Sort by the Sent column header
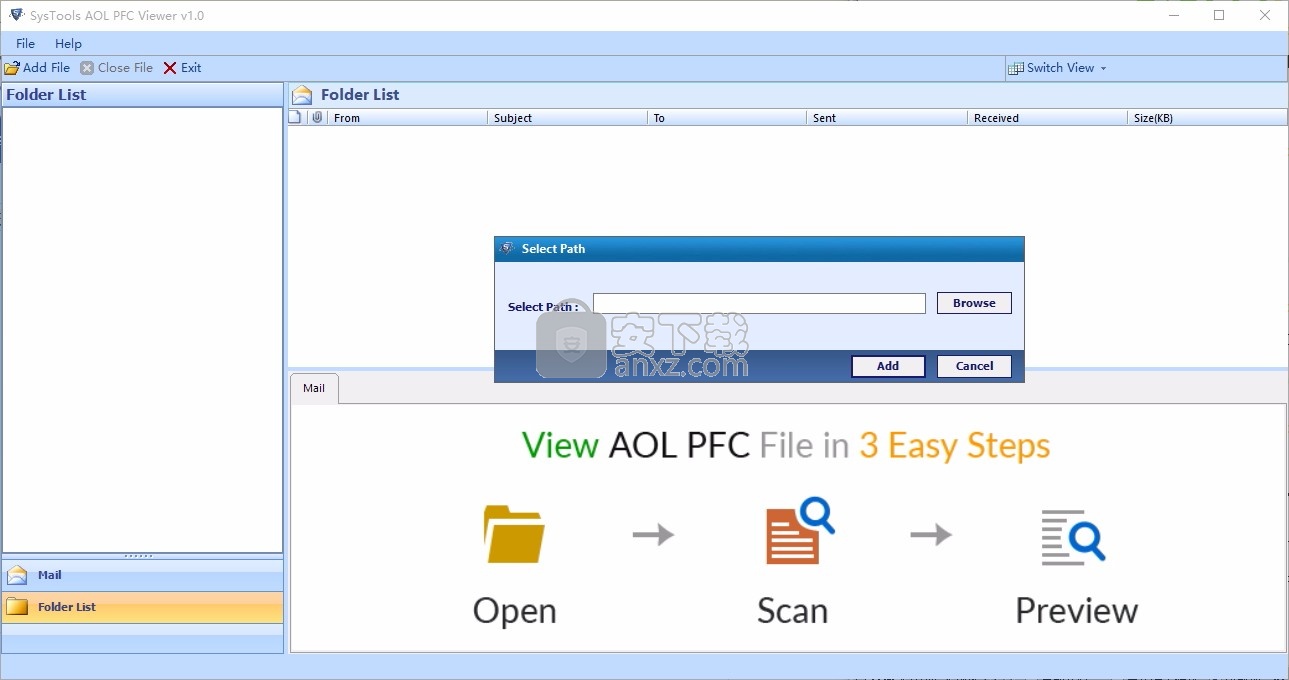The image size is (1289, 680). (x=886, y=118)
